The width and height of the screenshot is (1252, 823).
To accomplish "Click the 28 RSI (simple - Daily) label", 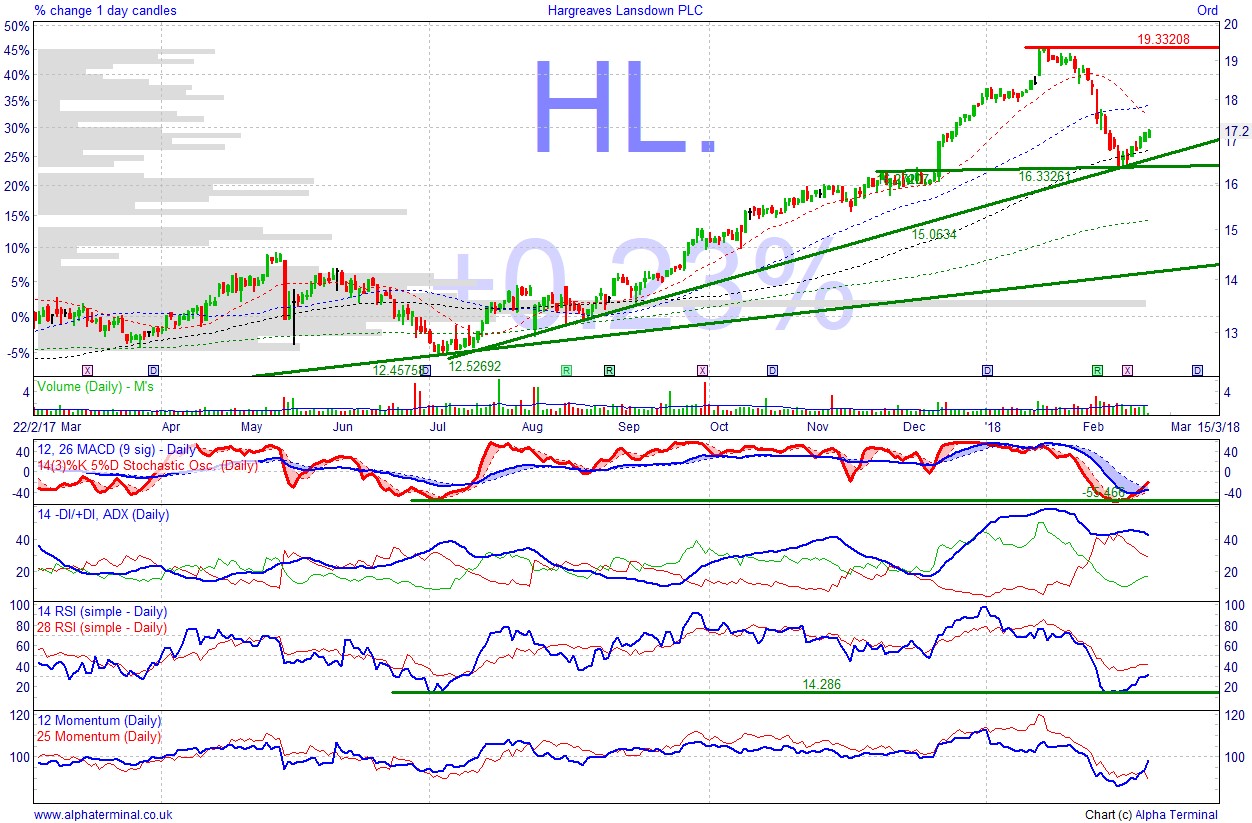I will (101, 627).
